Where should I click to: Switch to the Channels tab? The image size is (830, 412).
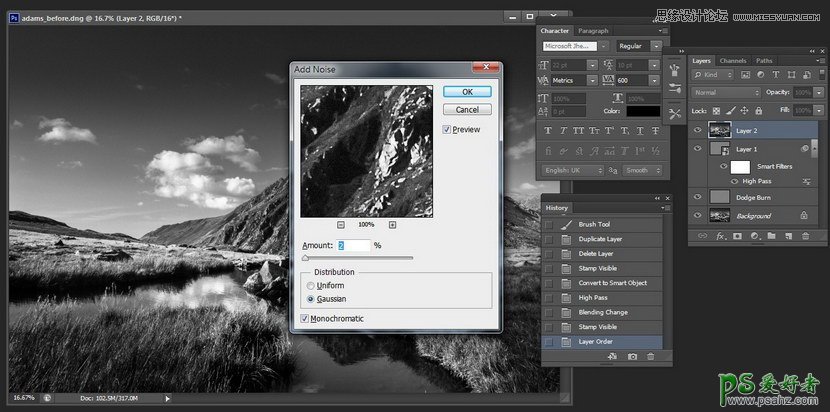pyautogui.click(x=733, y=61)
